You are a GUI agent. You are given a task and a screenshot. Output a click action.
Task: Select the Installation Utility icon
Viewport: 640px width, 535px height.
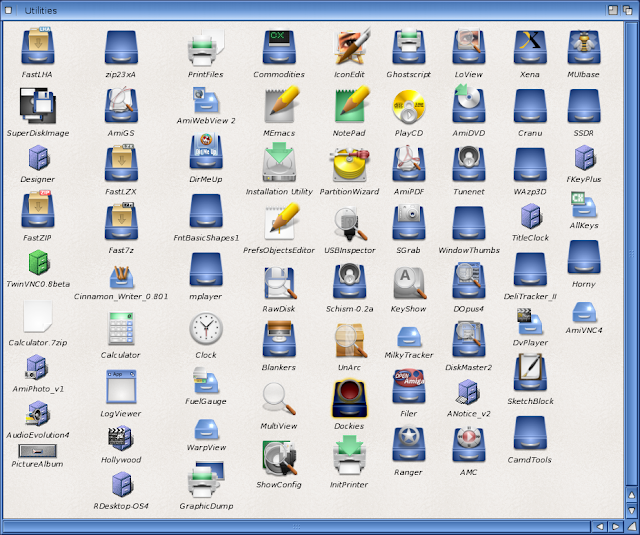[x=279, y=162]
